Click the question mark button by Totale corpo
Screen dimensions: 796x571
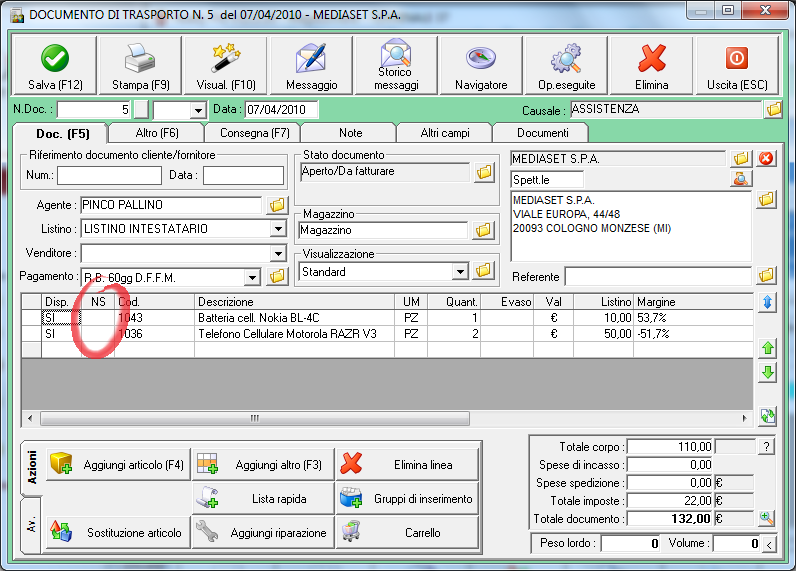(x=766, y=447)
